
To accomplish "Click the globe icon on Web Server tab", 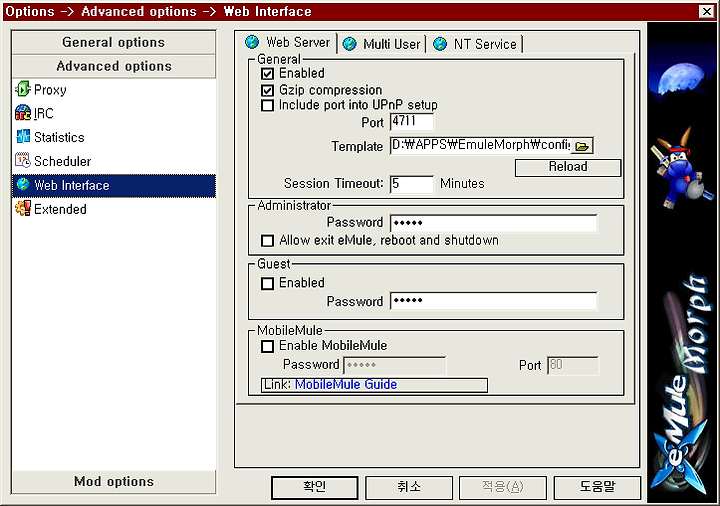I will click(252, 42).
